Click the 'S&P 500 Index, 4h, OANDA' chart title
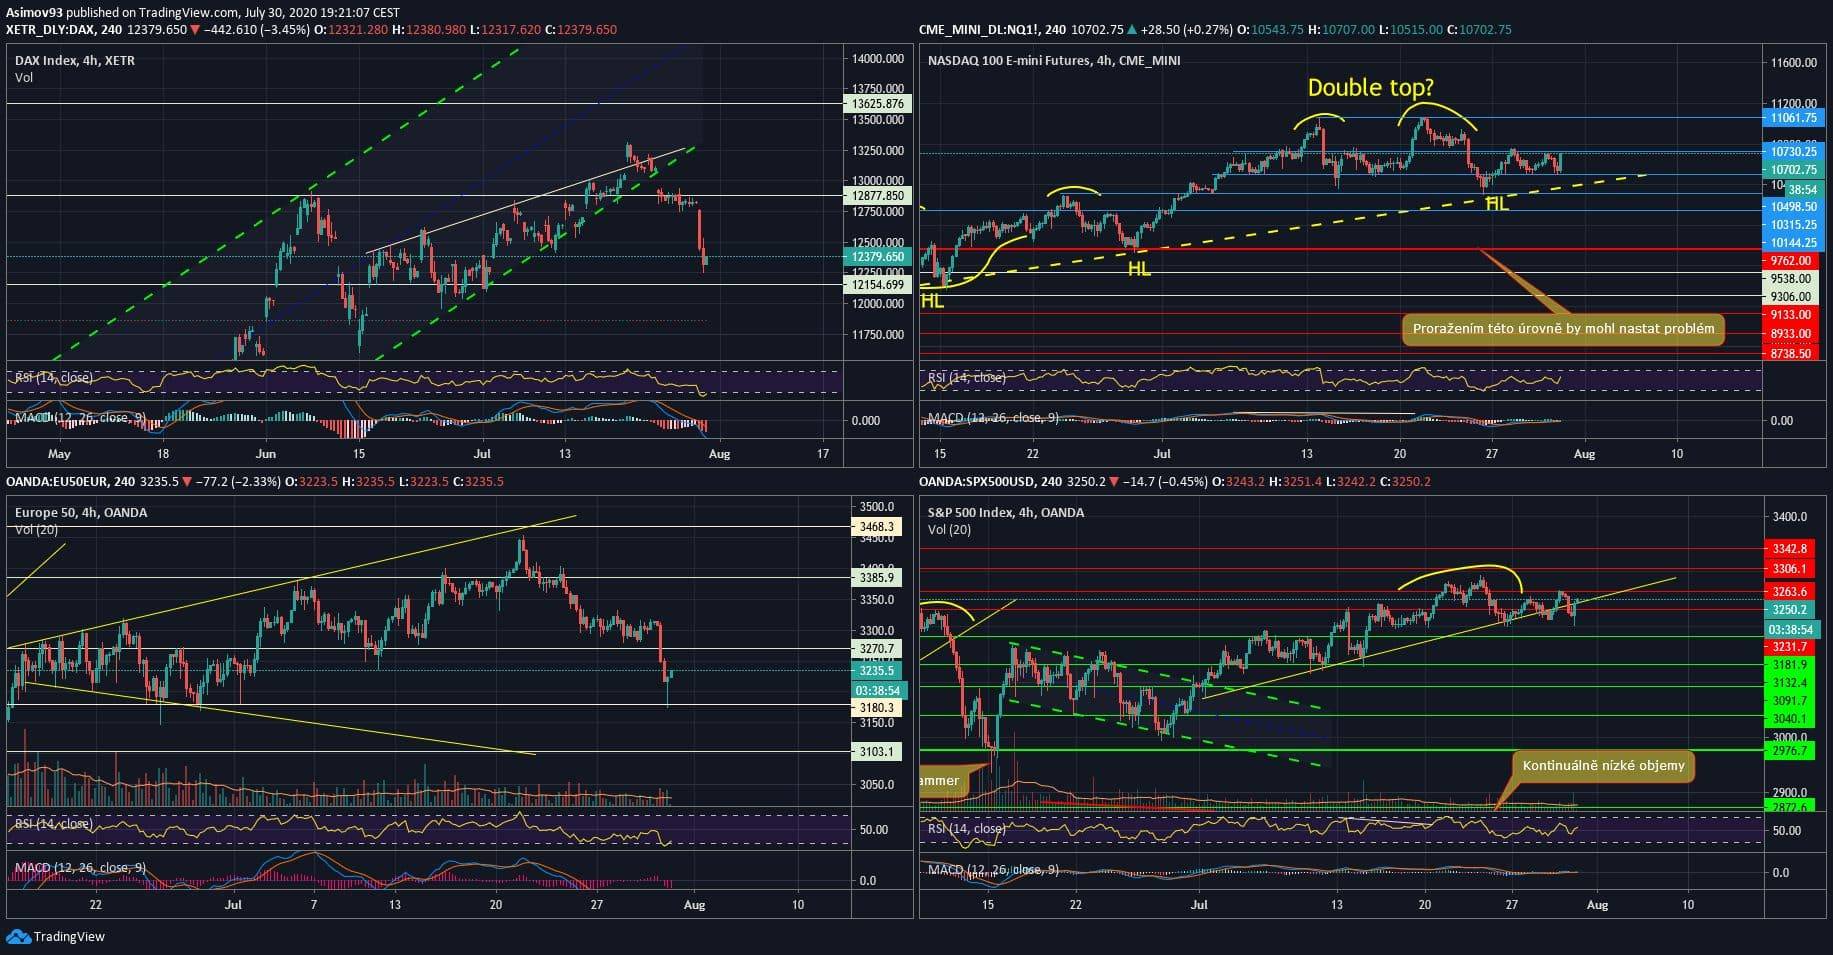 click(x=1006, y=512)
